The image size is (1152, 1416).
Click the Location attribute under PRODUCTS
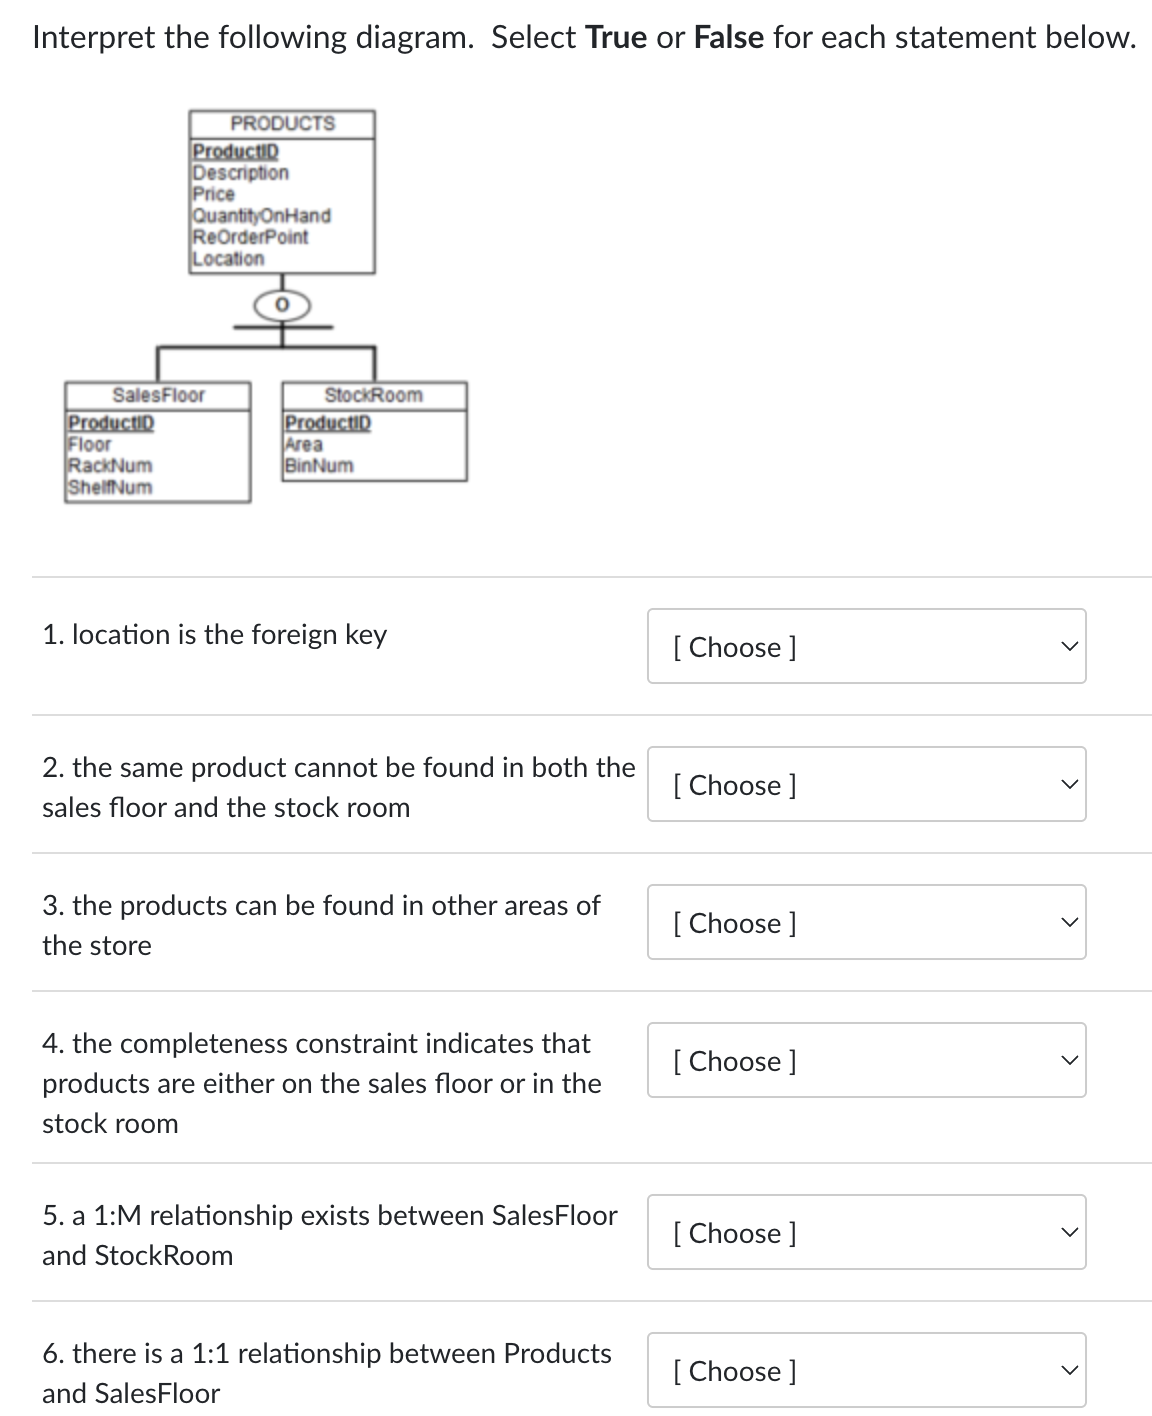[x=227, y=257]
